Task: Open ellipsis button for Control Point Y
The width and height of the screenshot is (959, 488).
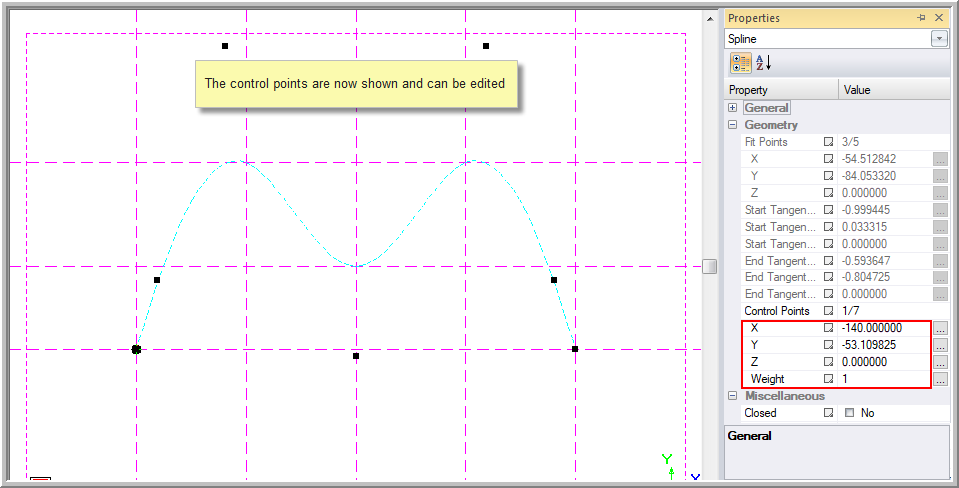Action: click(940, 346)
